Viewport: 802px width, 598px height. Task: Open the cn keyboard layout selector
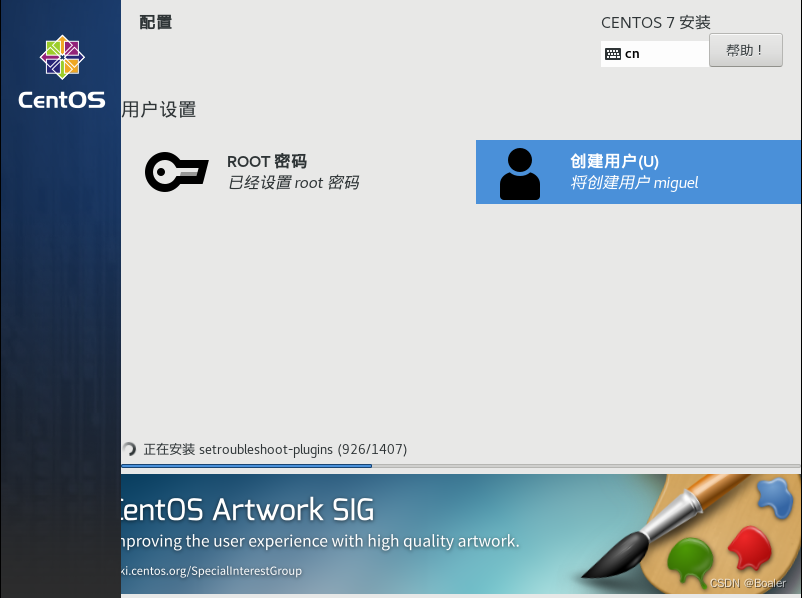(655, 53)
